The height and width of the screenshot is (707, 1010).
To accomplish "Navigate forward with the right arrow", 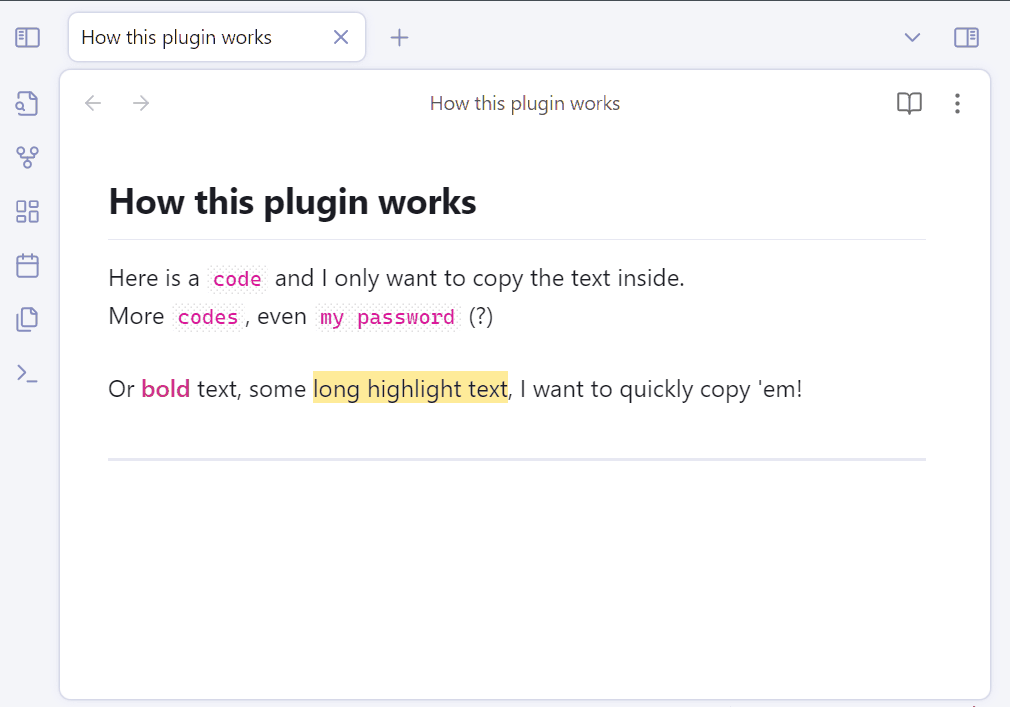I will (x=141, y=103).
